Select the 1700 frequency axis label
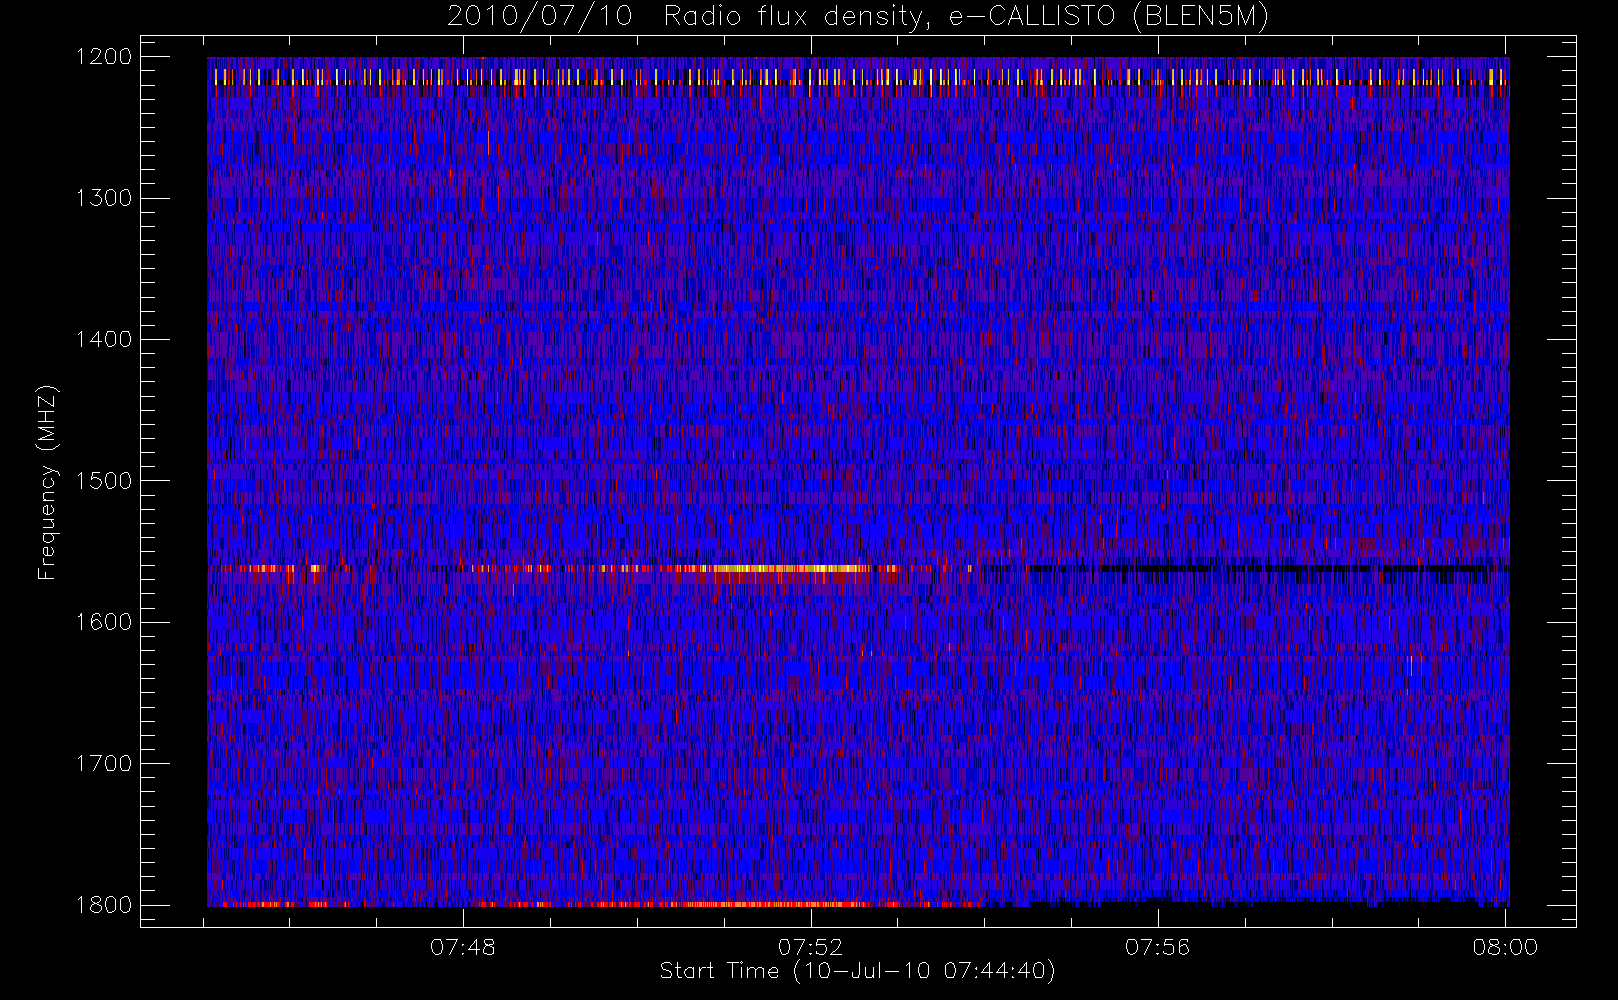The image size is (1618, 1000). click(104, 763)
